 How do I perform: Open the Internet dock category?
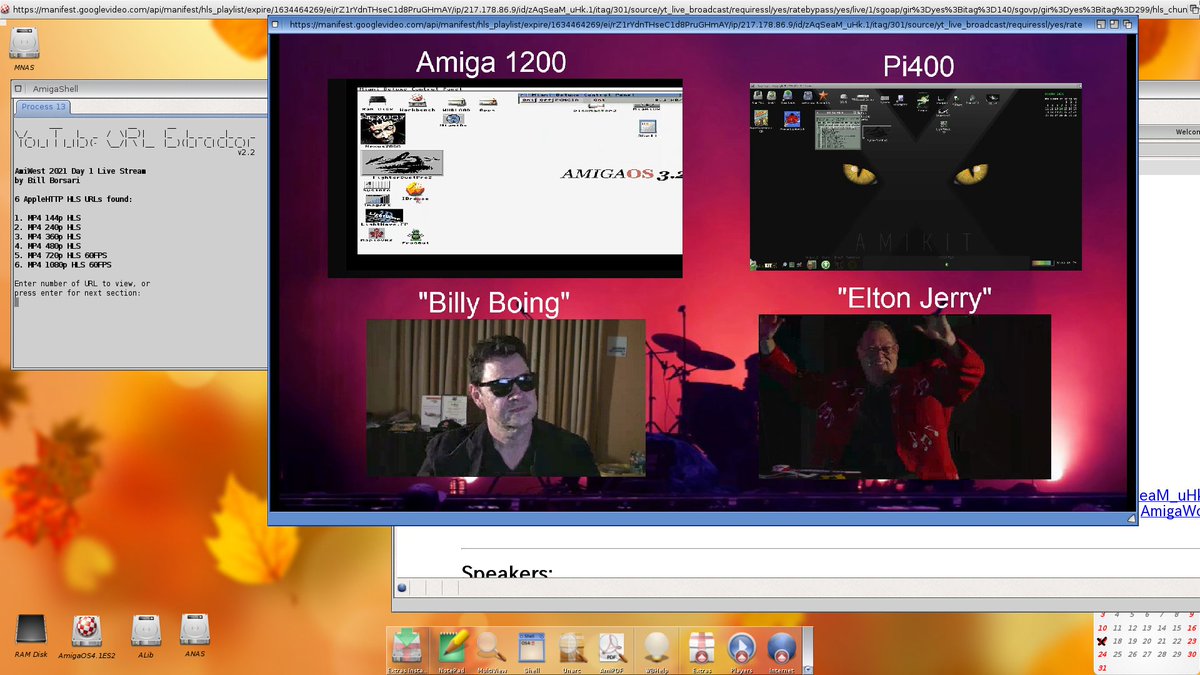tap(782, 651)
